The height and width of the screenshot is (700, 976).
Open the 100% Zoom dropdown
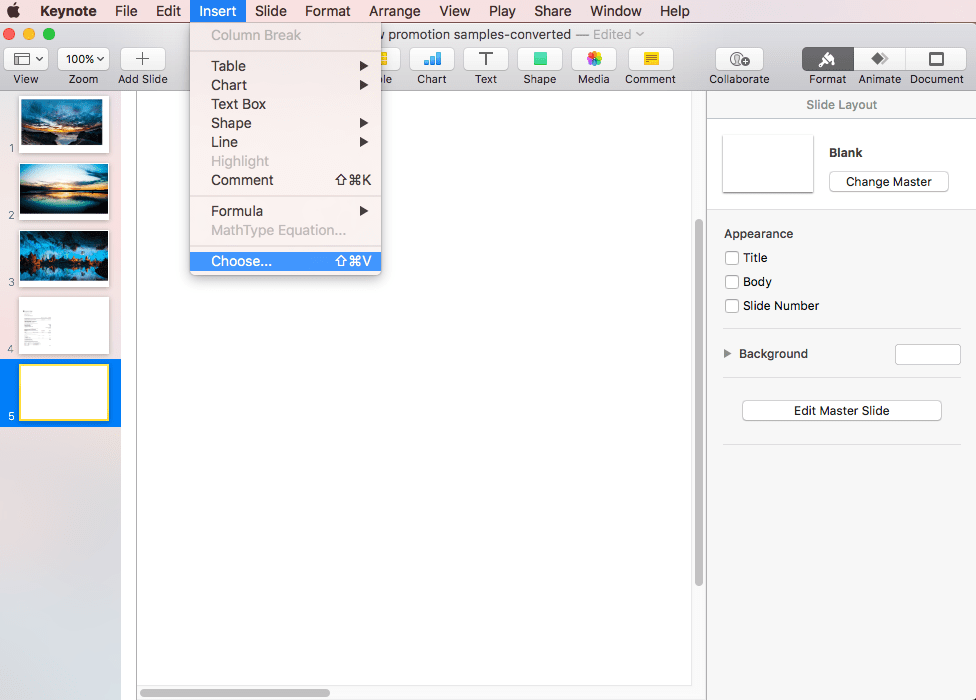pos(84,60)
